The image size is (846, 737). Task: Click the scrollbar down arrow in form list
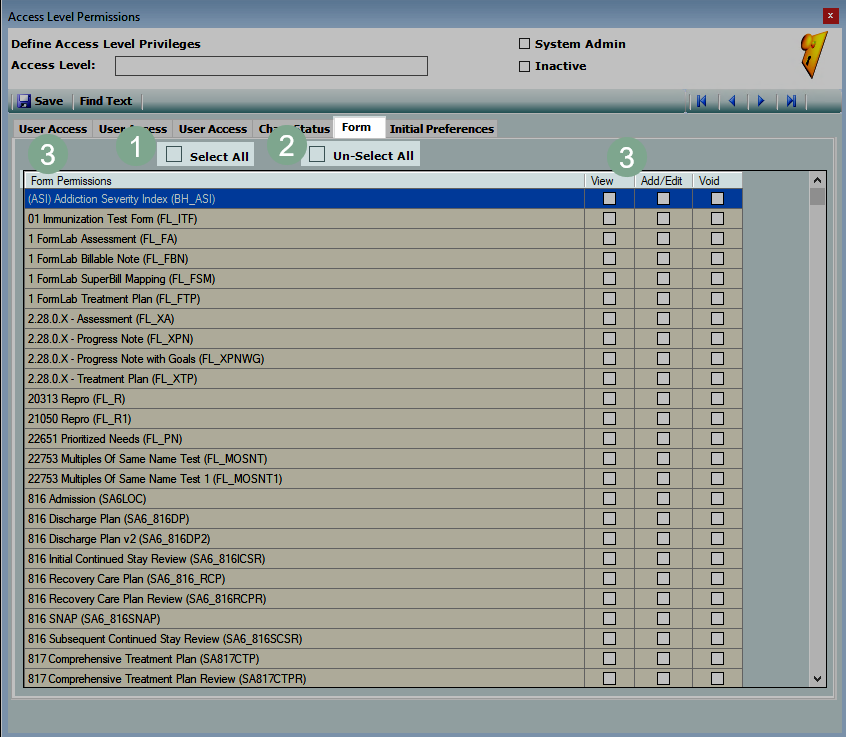[817, 678]
